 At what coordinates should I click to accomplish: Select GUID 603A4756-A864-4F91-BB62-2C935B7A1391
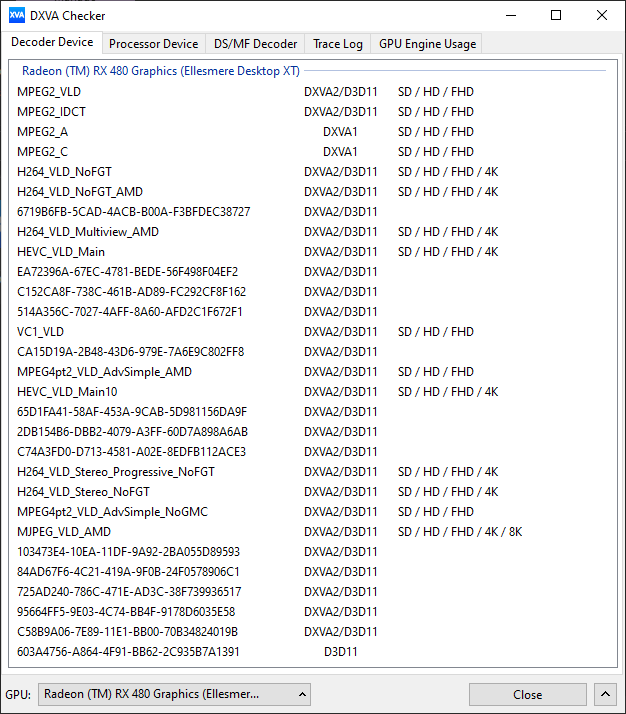[x=312, y=652]
